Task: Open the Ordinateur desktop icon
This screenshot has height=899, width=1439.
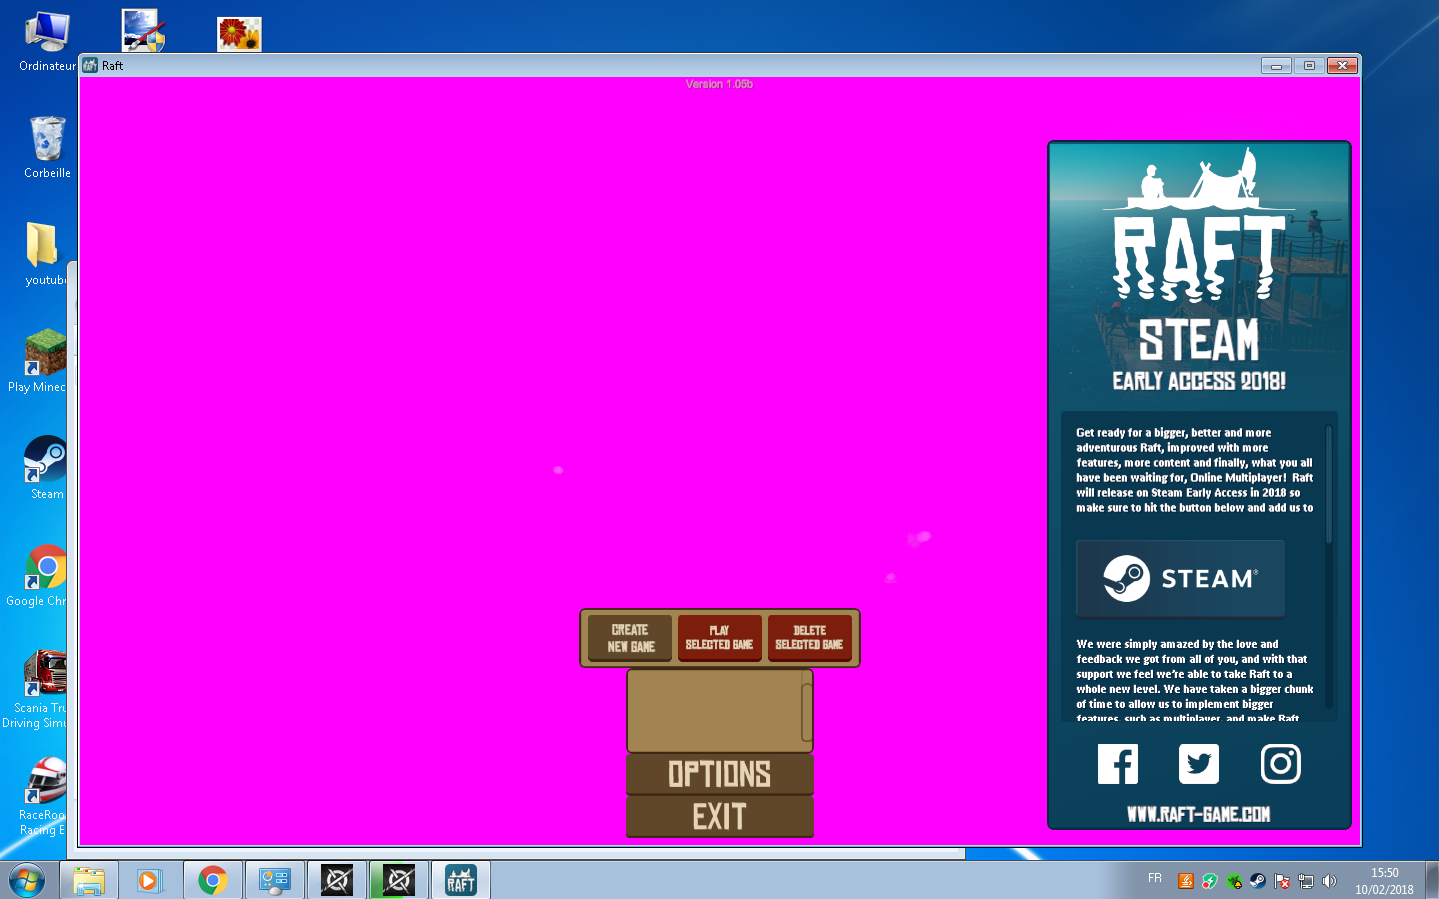Action: [x=47, y=42]
